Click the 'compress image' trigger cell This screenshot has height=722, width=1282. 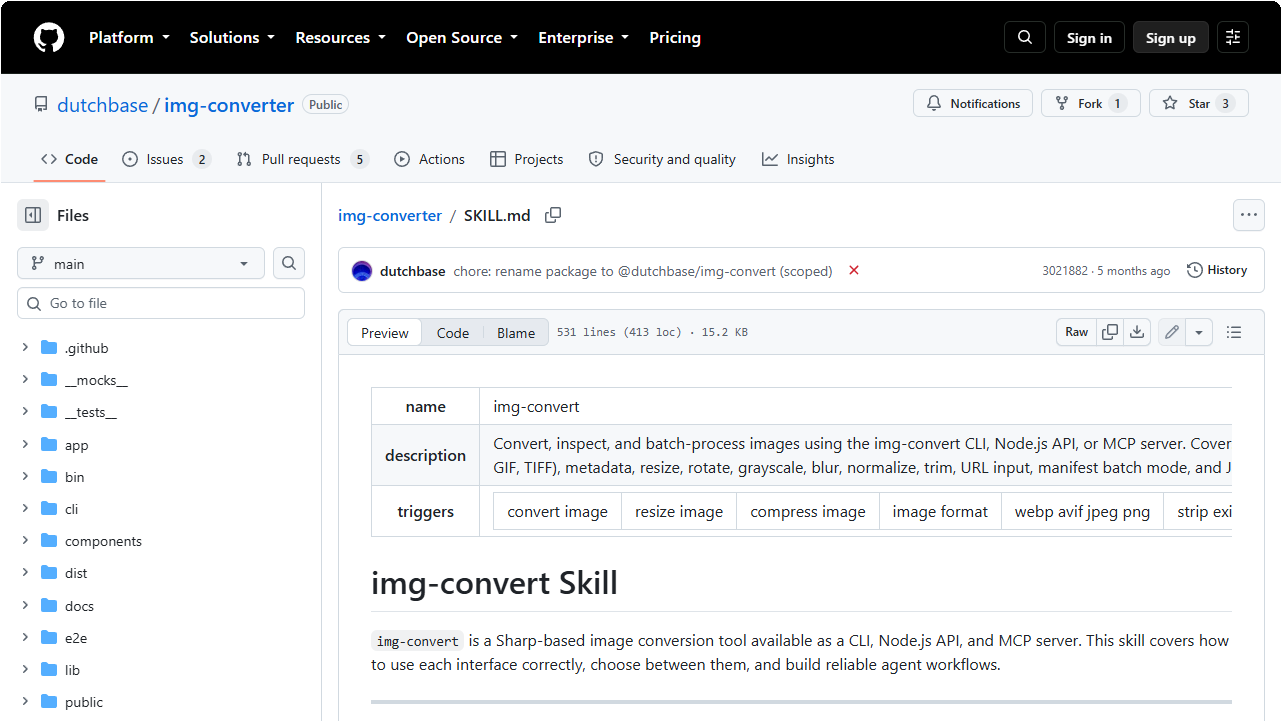coord(808,511)
